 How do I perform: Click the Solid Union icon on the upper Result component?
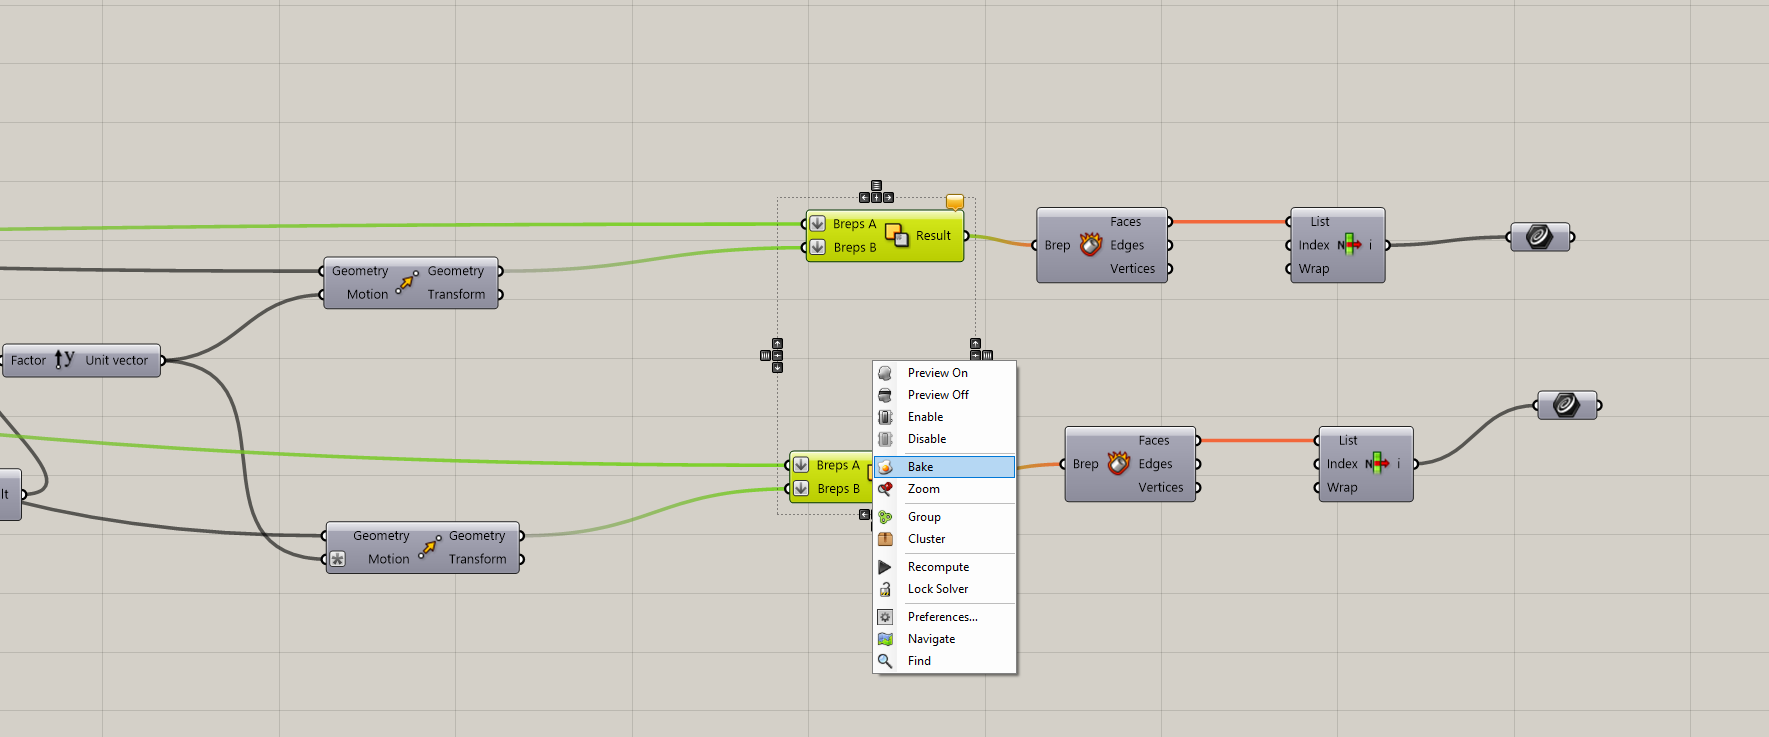coord(897,235)
